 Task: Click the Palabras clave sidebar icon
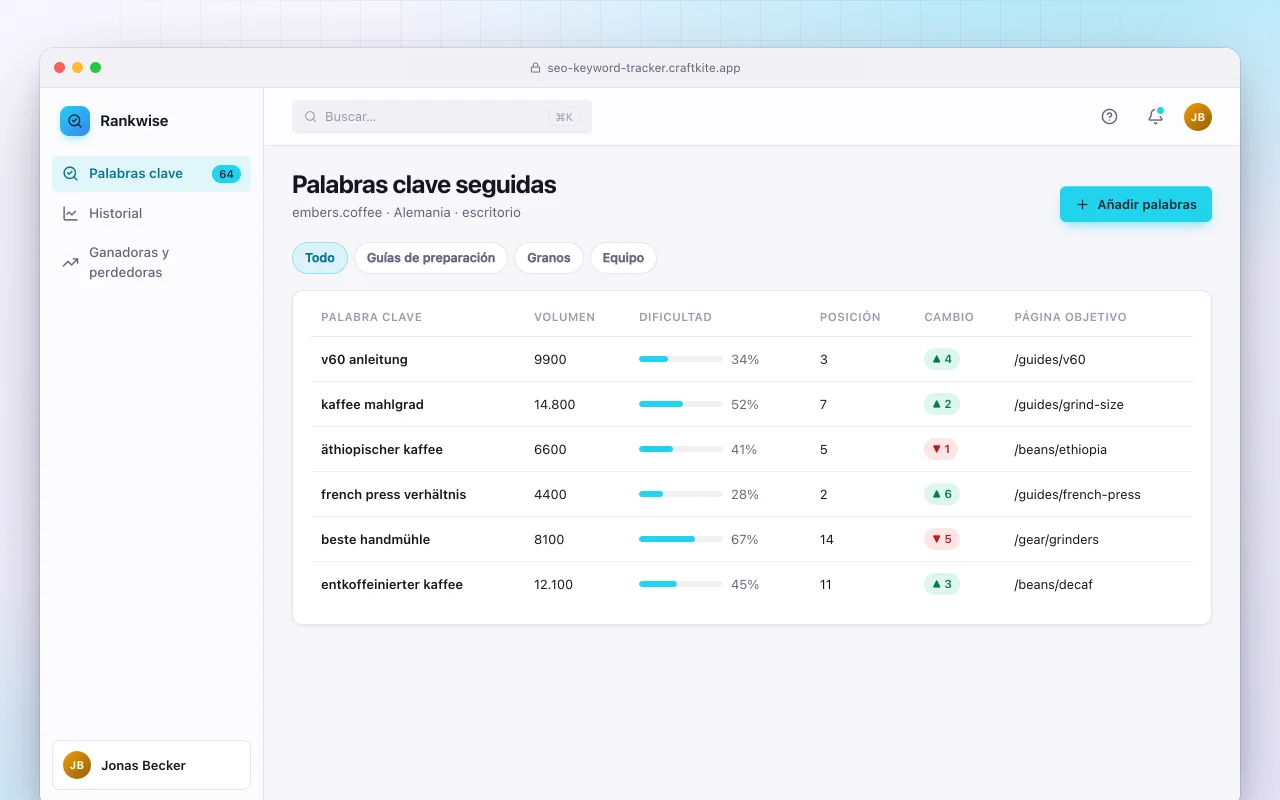pyautogui.click(x=70, y=174)
